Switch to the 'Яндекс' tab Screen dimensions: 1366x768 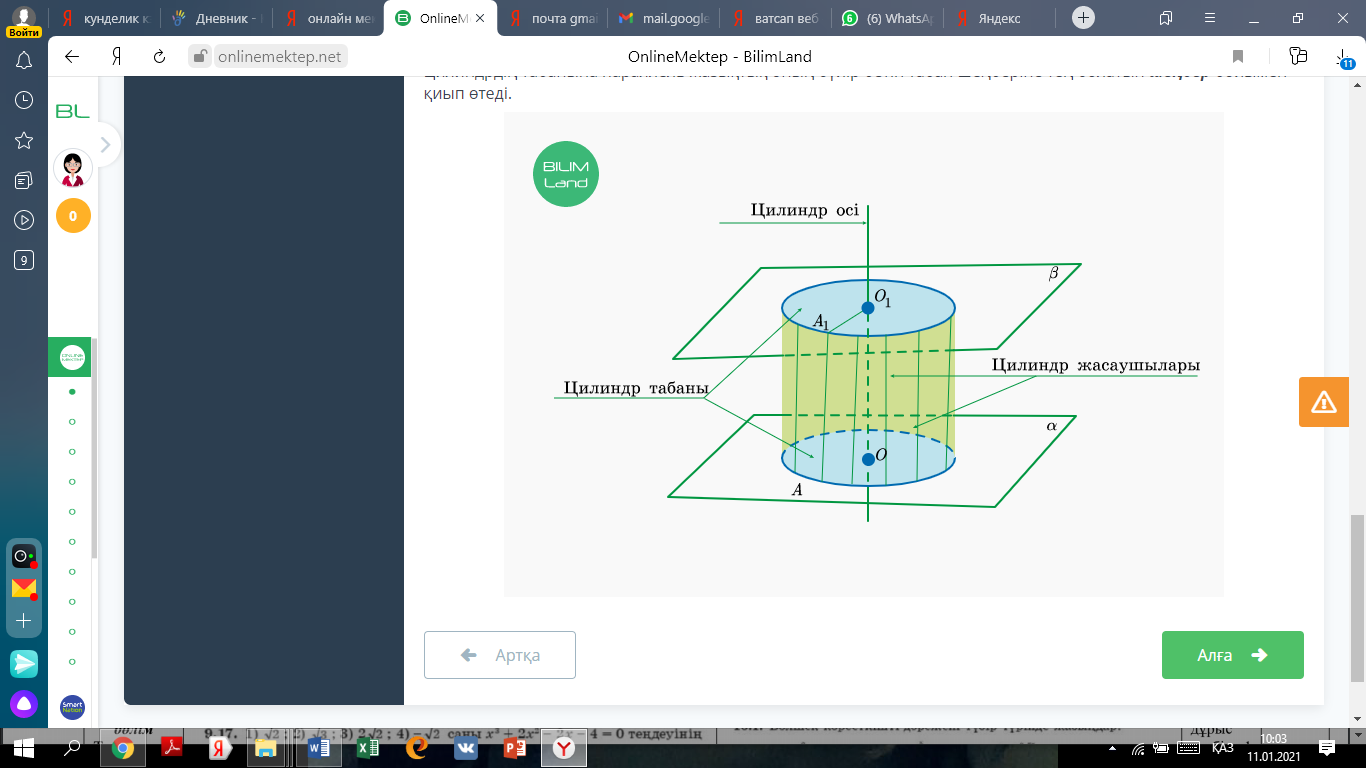(x=1001, y=18)
